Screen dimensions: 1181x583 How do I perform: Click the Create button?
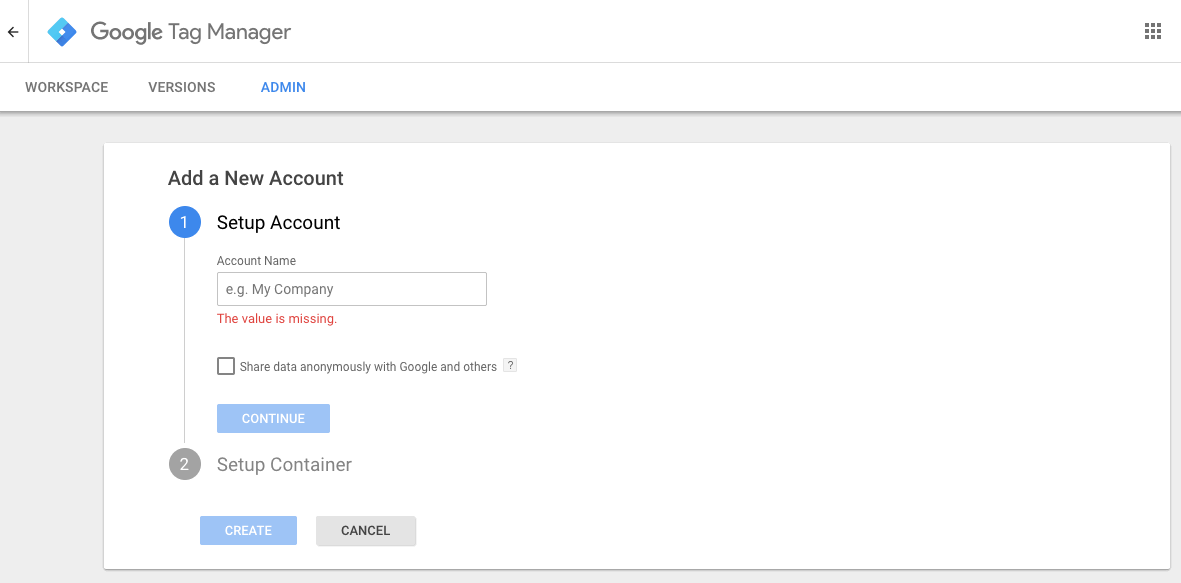(248, 531)
